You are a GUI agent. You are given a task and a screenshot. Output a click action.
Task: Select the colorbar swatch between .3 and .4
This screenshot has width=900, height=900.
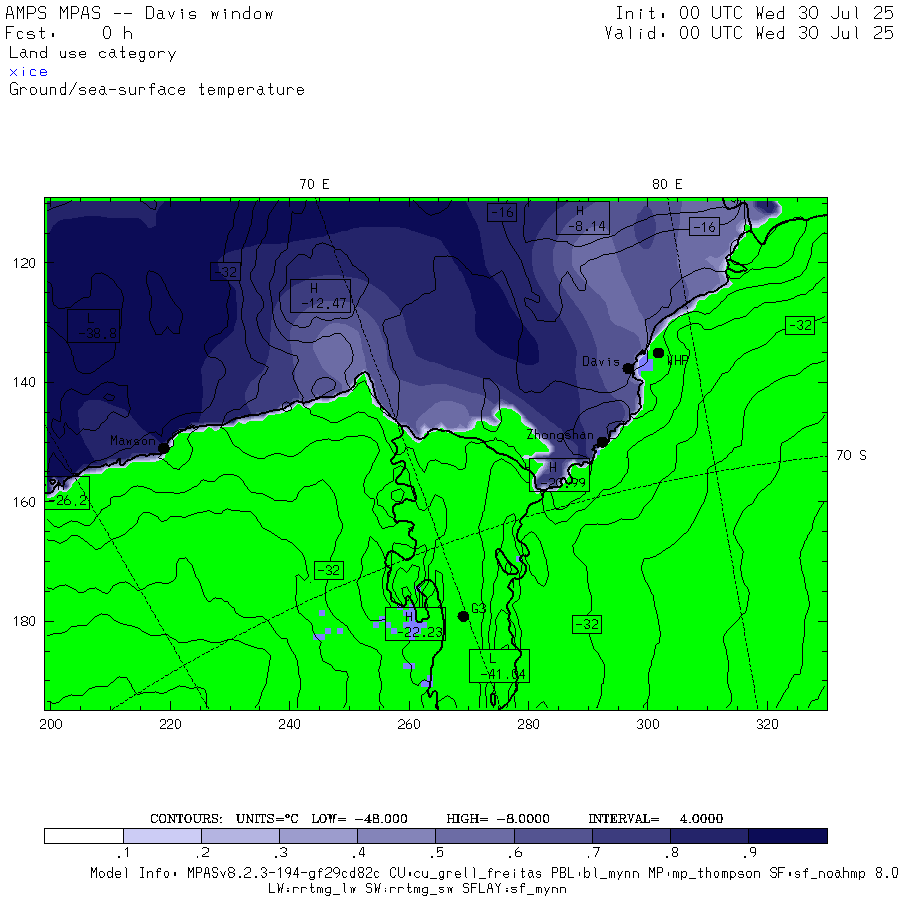click(319, 836)
